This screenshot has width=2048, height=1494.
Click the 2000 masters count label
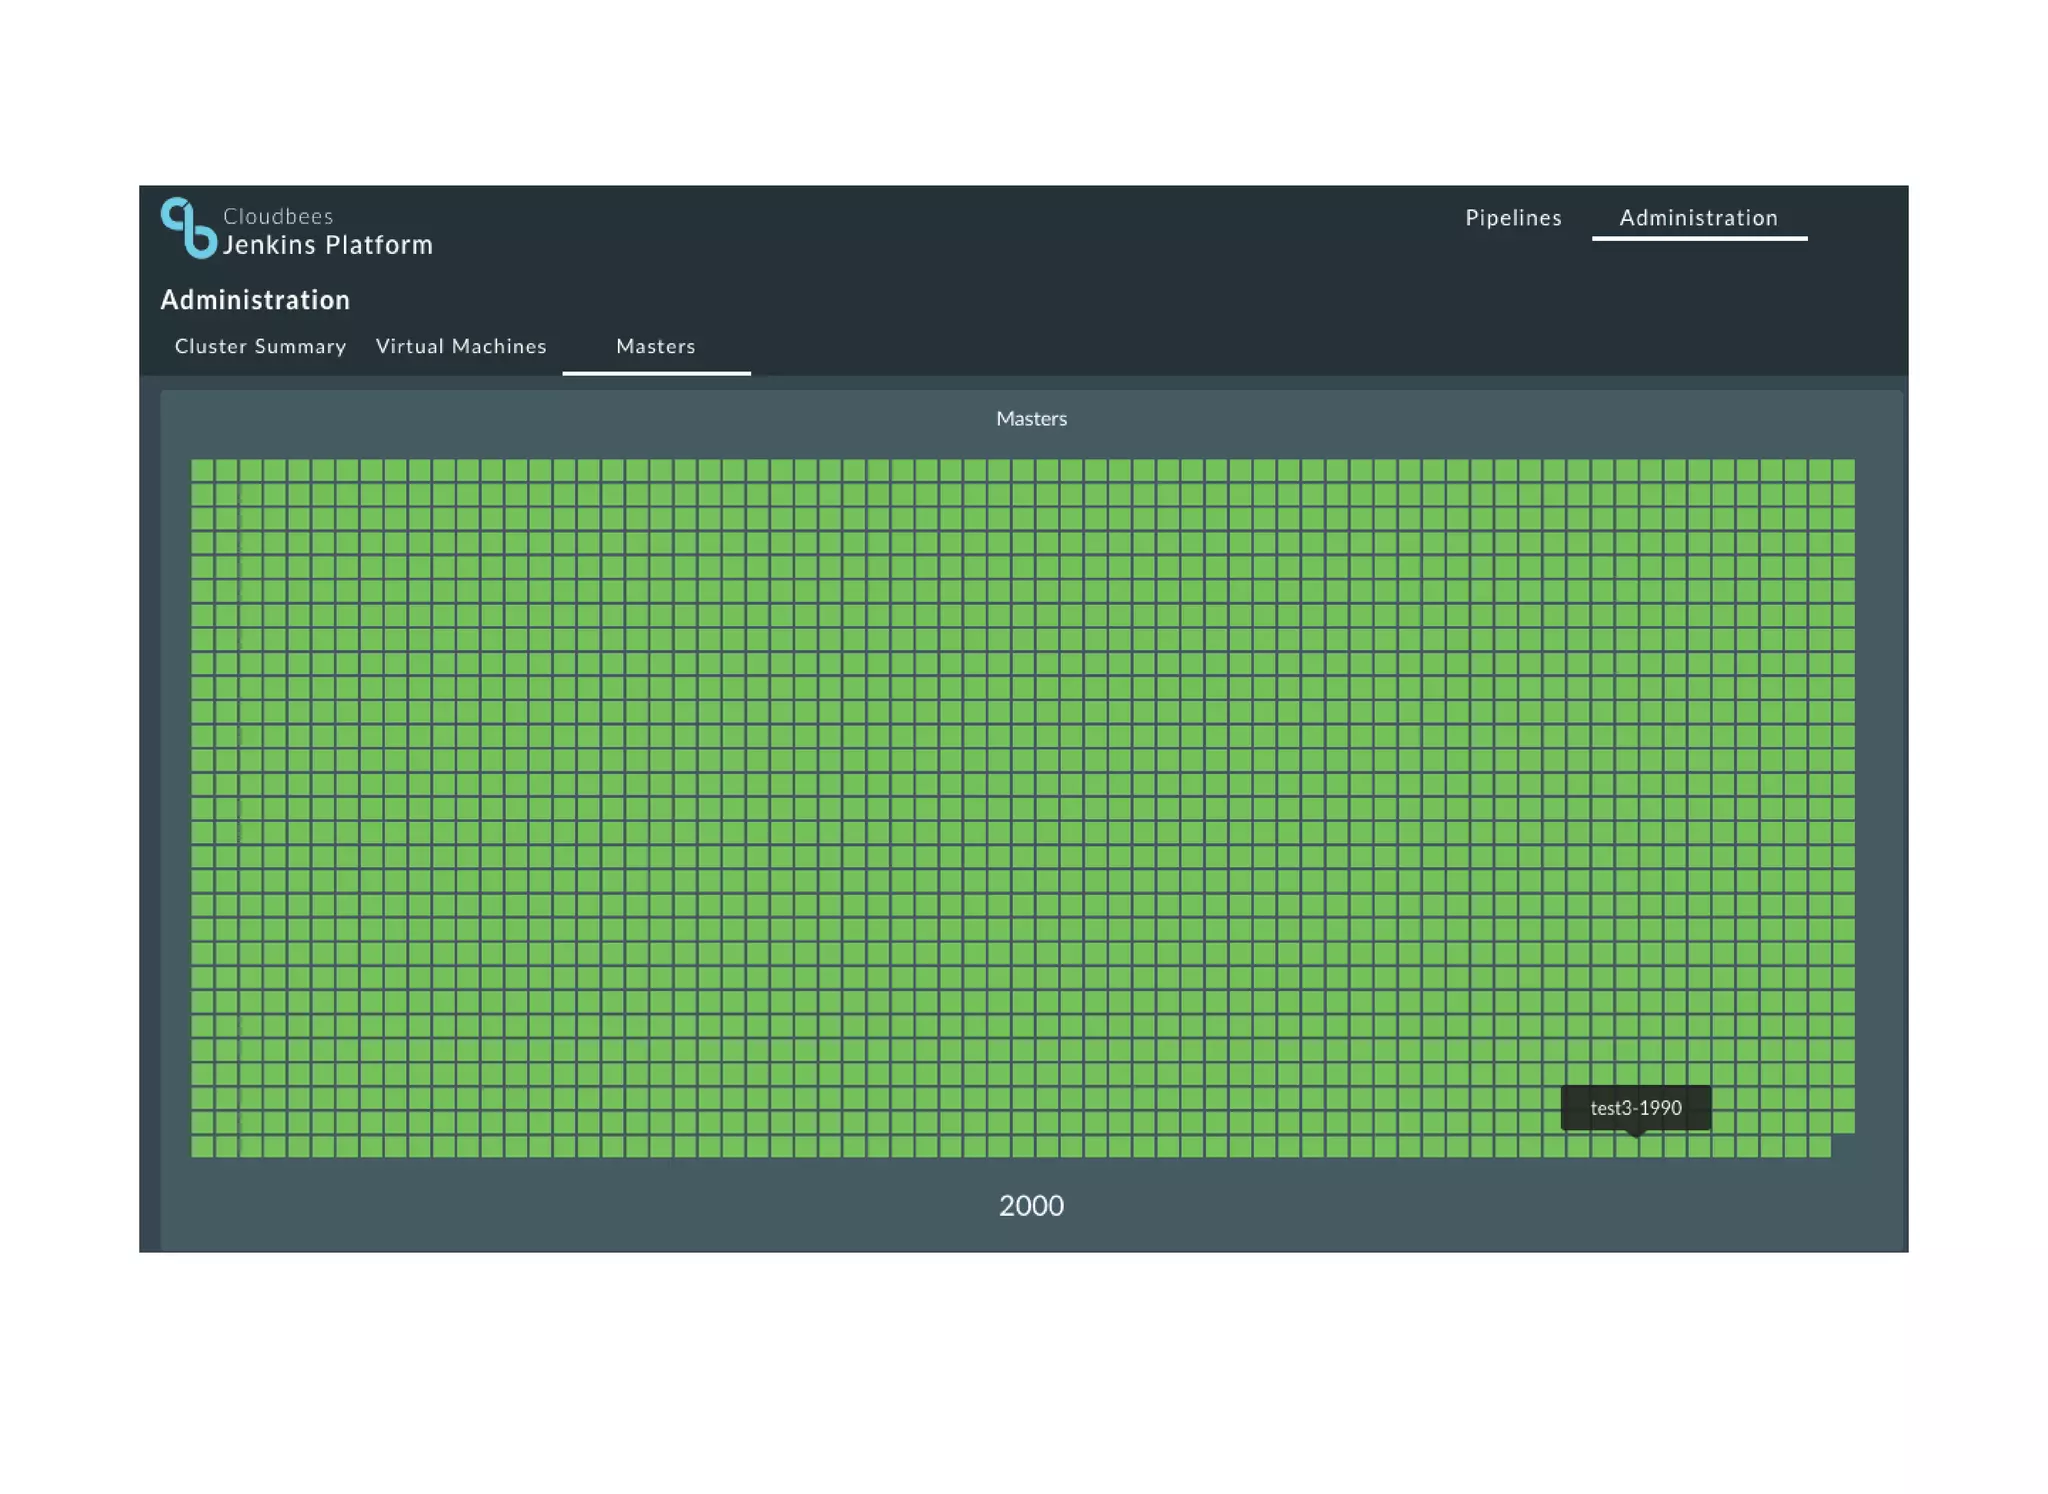pos(1031,1205)
